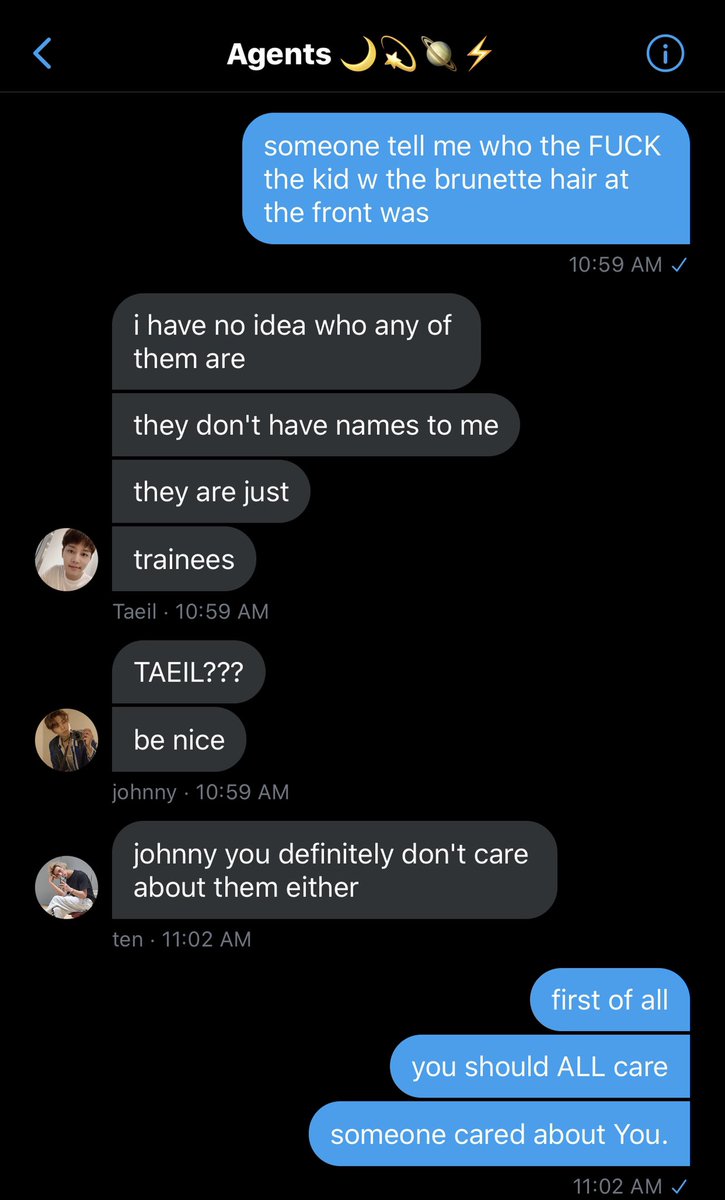
Task: Tap the 10:59 AM read checkmark
Action: point(679,265)
